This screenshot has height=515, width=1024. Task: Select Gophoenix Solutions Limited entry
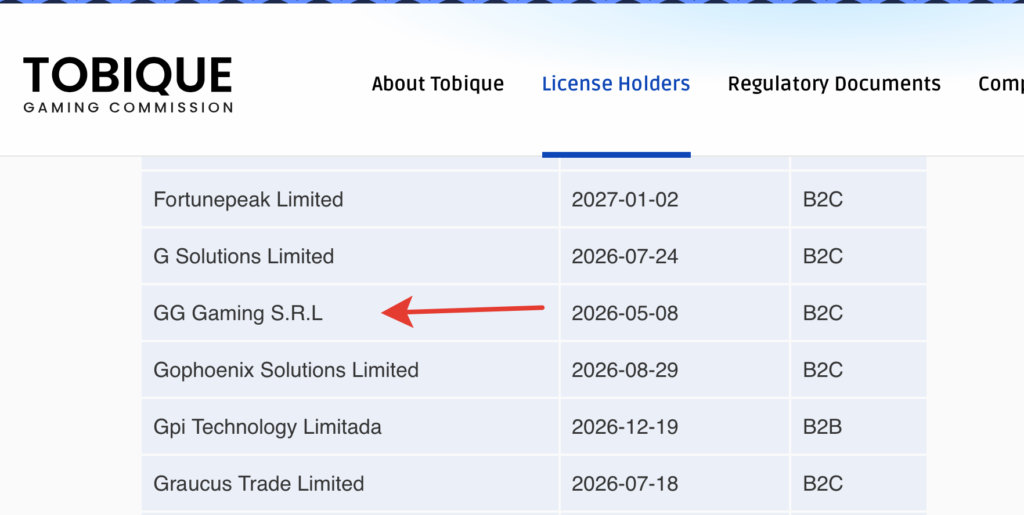click(x=285, y=370)
